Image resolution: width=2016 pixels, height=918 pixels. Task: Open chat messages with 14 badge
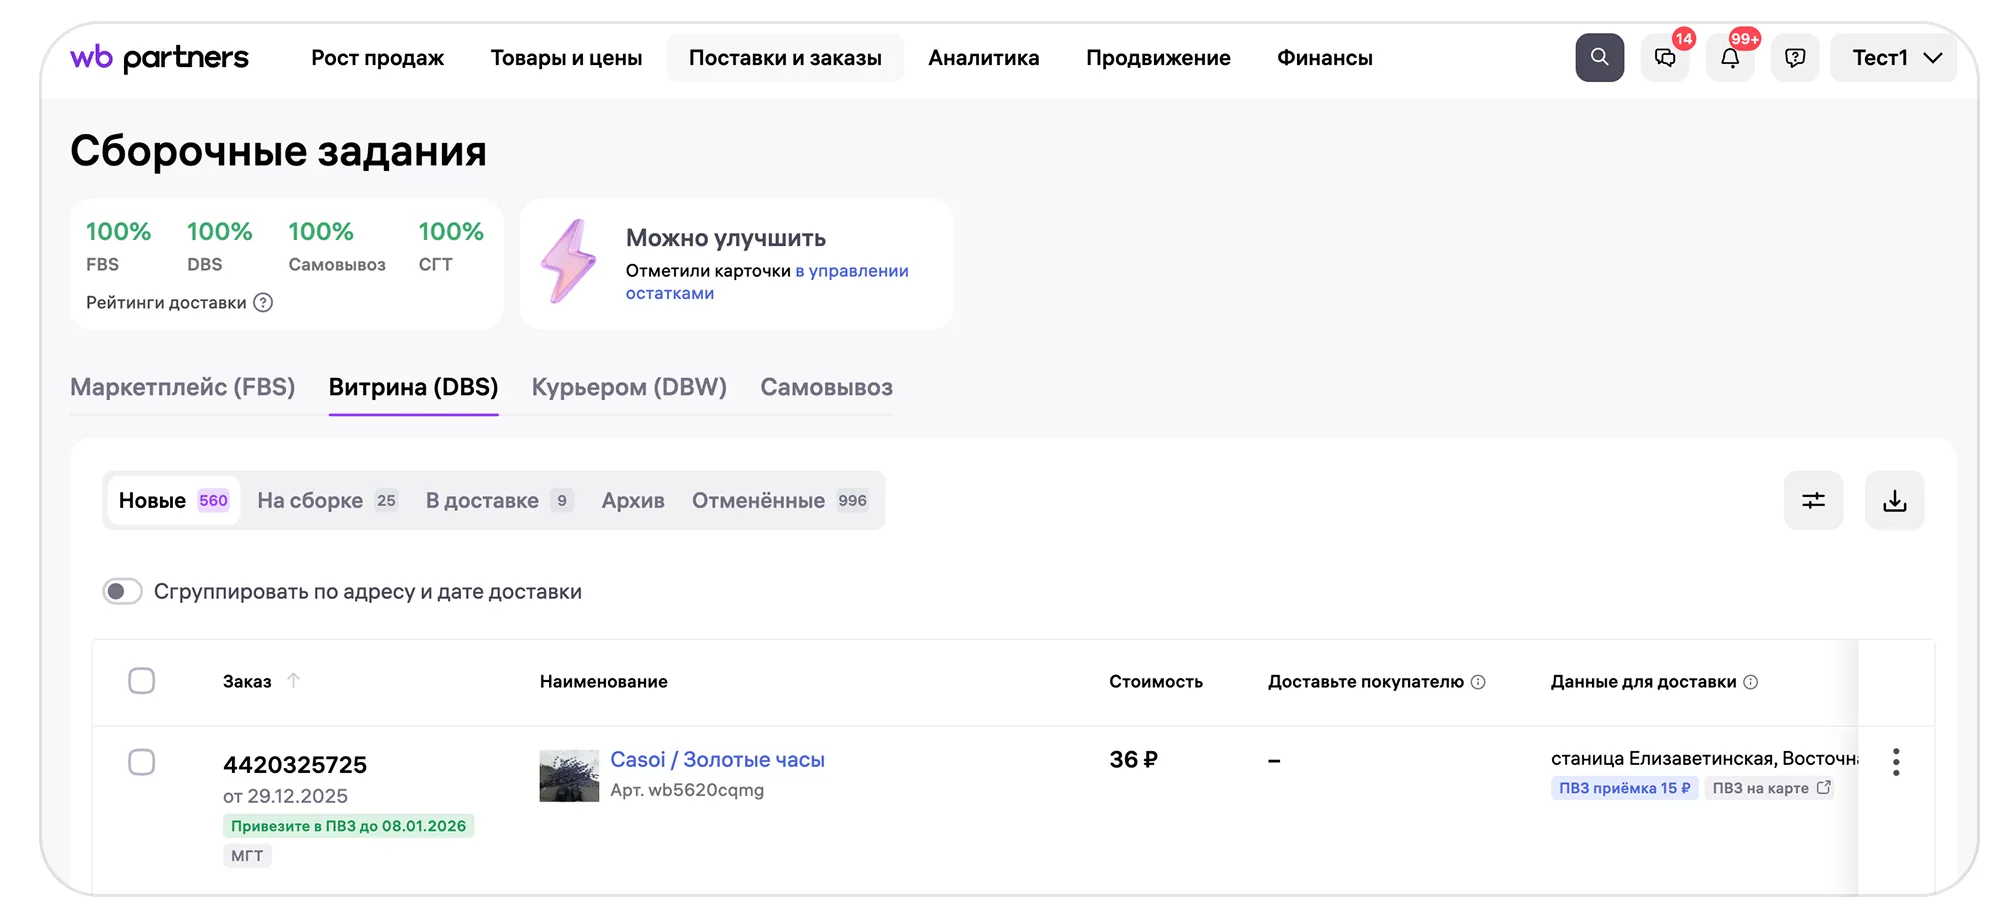point(1665,58)
